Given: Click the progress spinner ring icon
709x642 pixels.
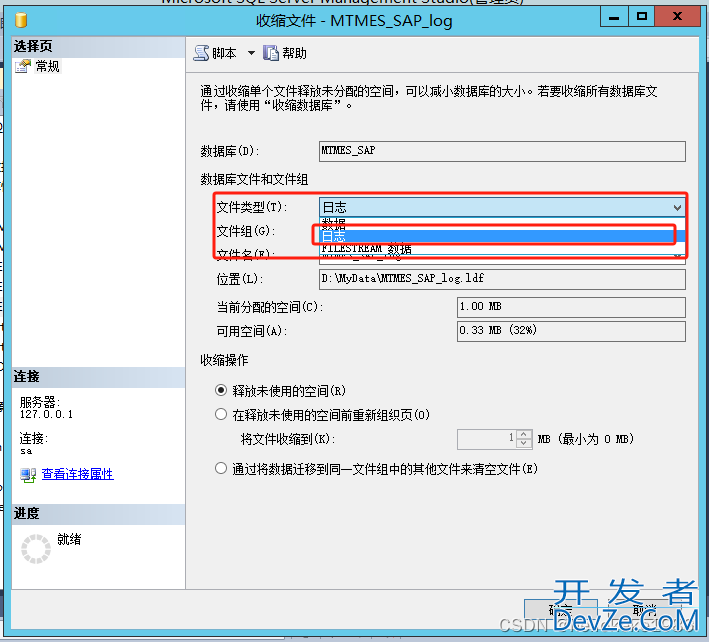Looking at the screenshot, I should click(36, 549).
